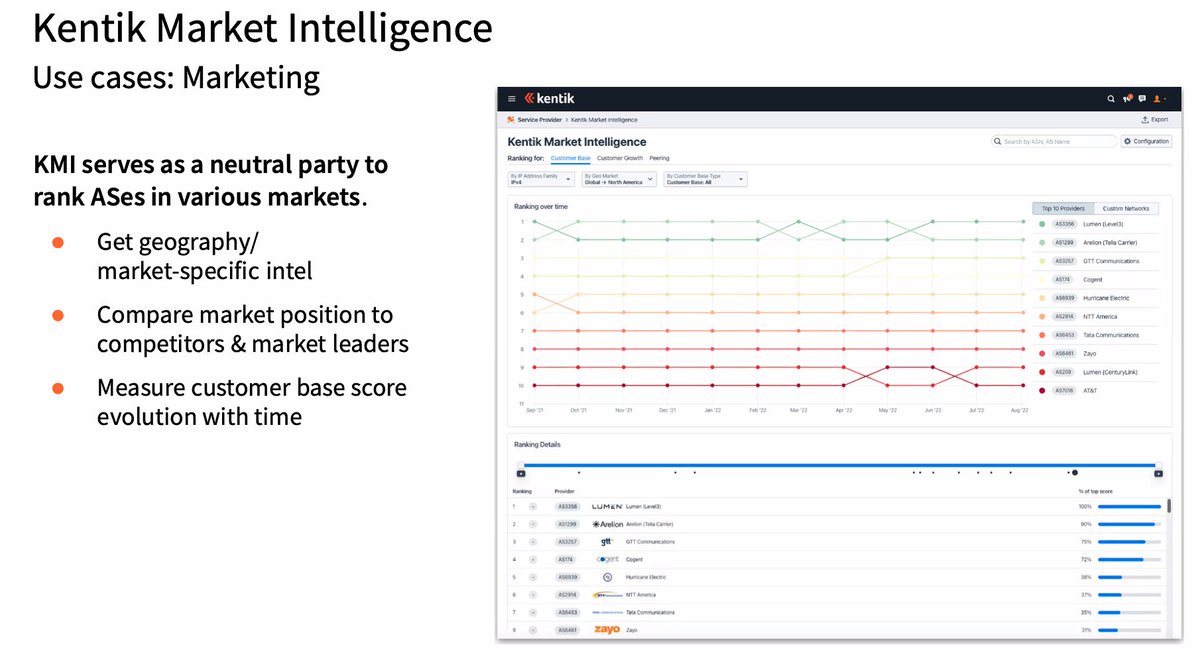Select Lumen (CenturyLink) in chart legend
Screen dimensions: 1200x649
(1110, 372)
